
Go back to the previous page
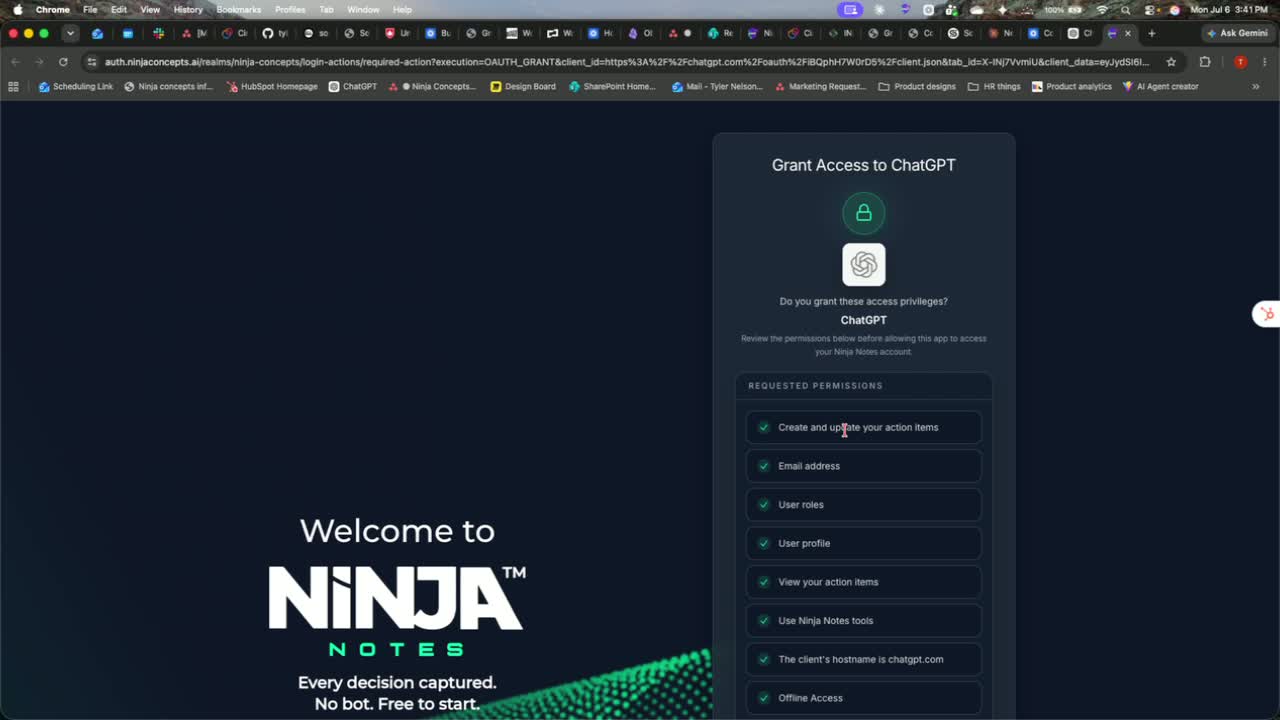coord(16,62)
